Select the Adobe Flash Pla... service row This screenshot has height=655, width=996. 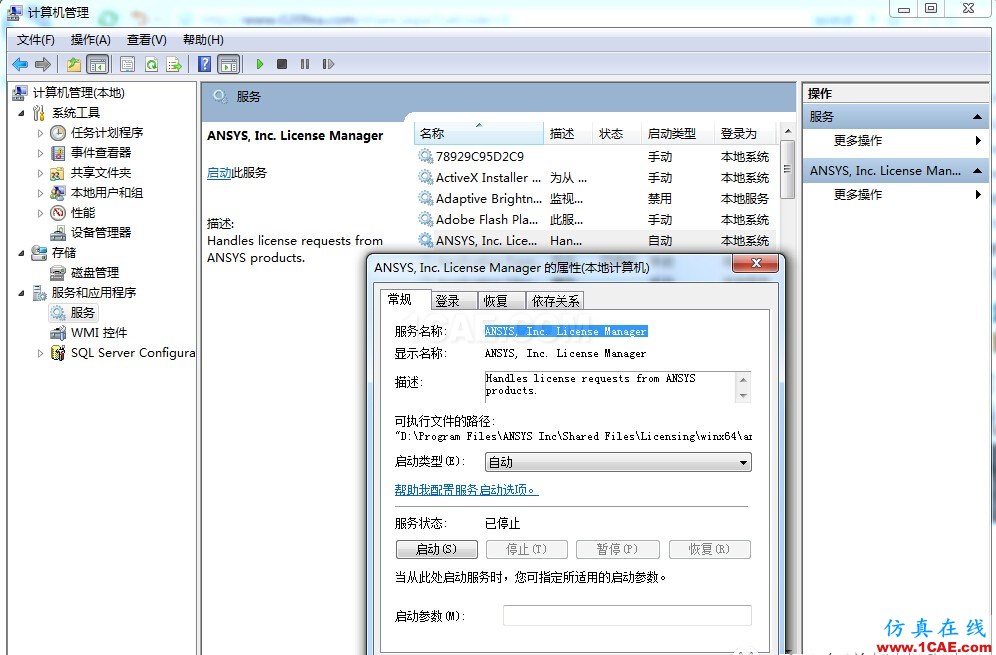595,220
